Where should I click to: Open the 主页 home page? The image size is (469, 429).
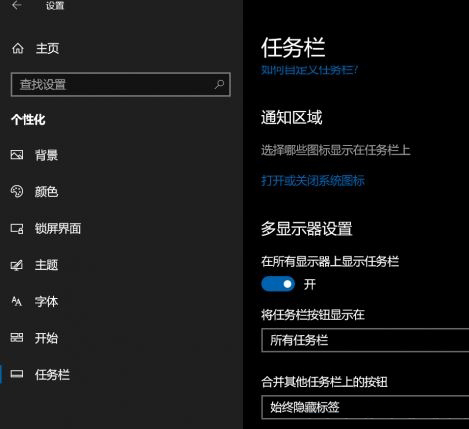[x=47, y=48]
